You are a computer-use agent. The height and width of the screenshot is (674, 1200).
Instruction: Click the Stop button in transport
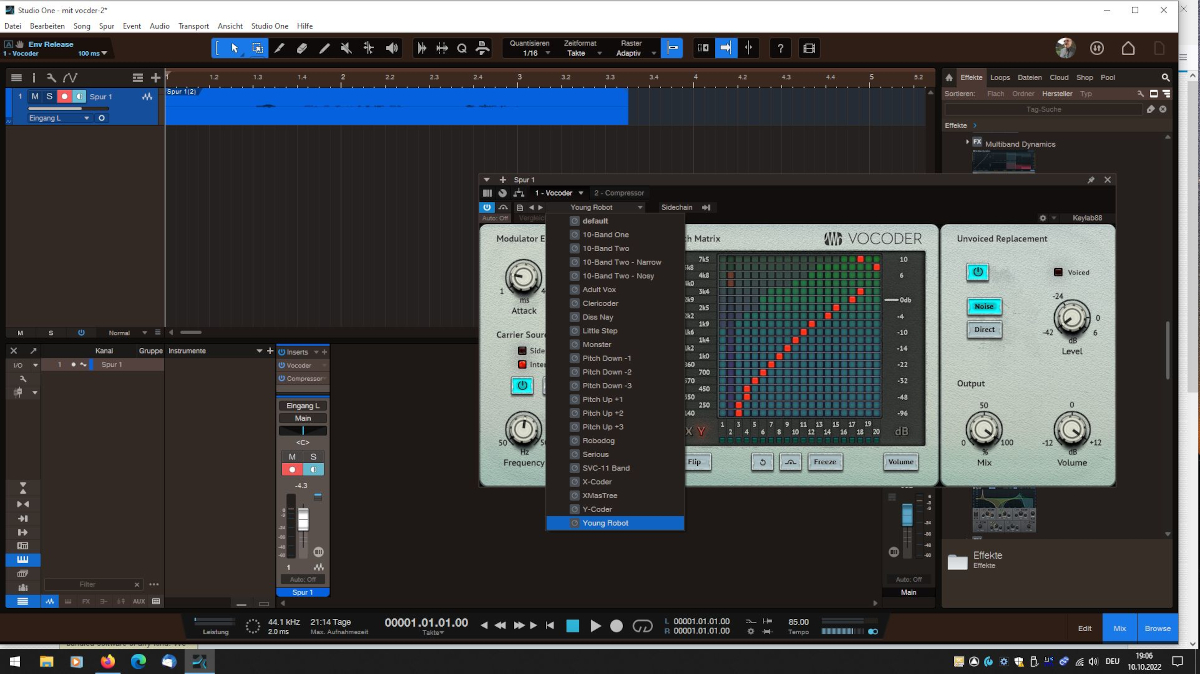tap(573, 626)
